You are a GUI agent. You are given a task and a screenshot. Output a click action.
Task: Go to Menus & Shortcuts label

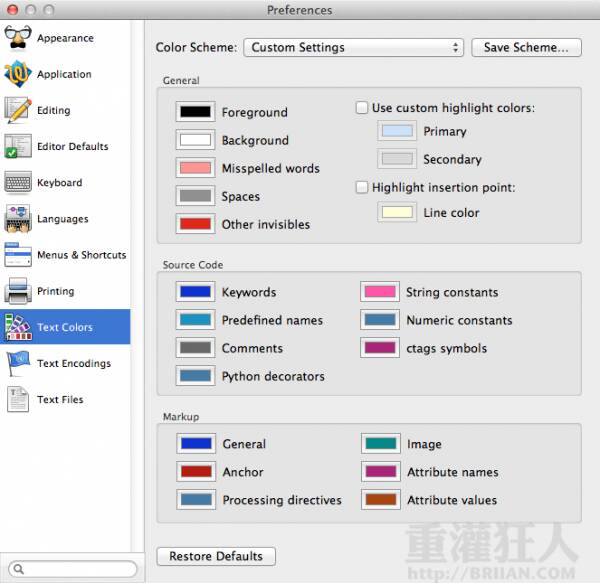pos(82,255)
